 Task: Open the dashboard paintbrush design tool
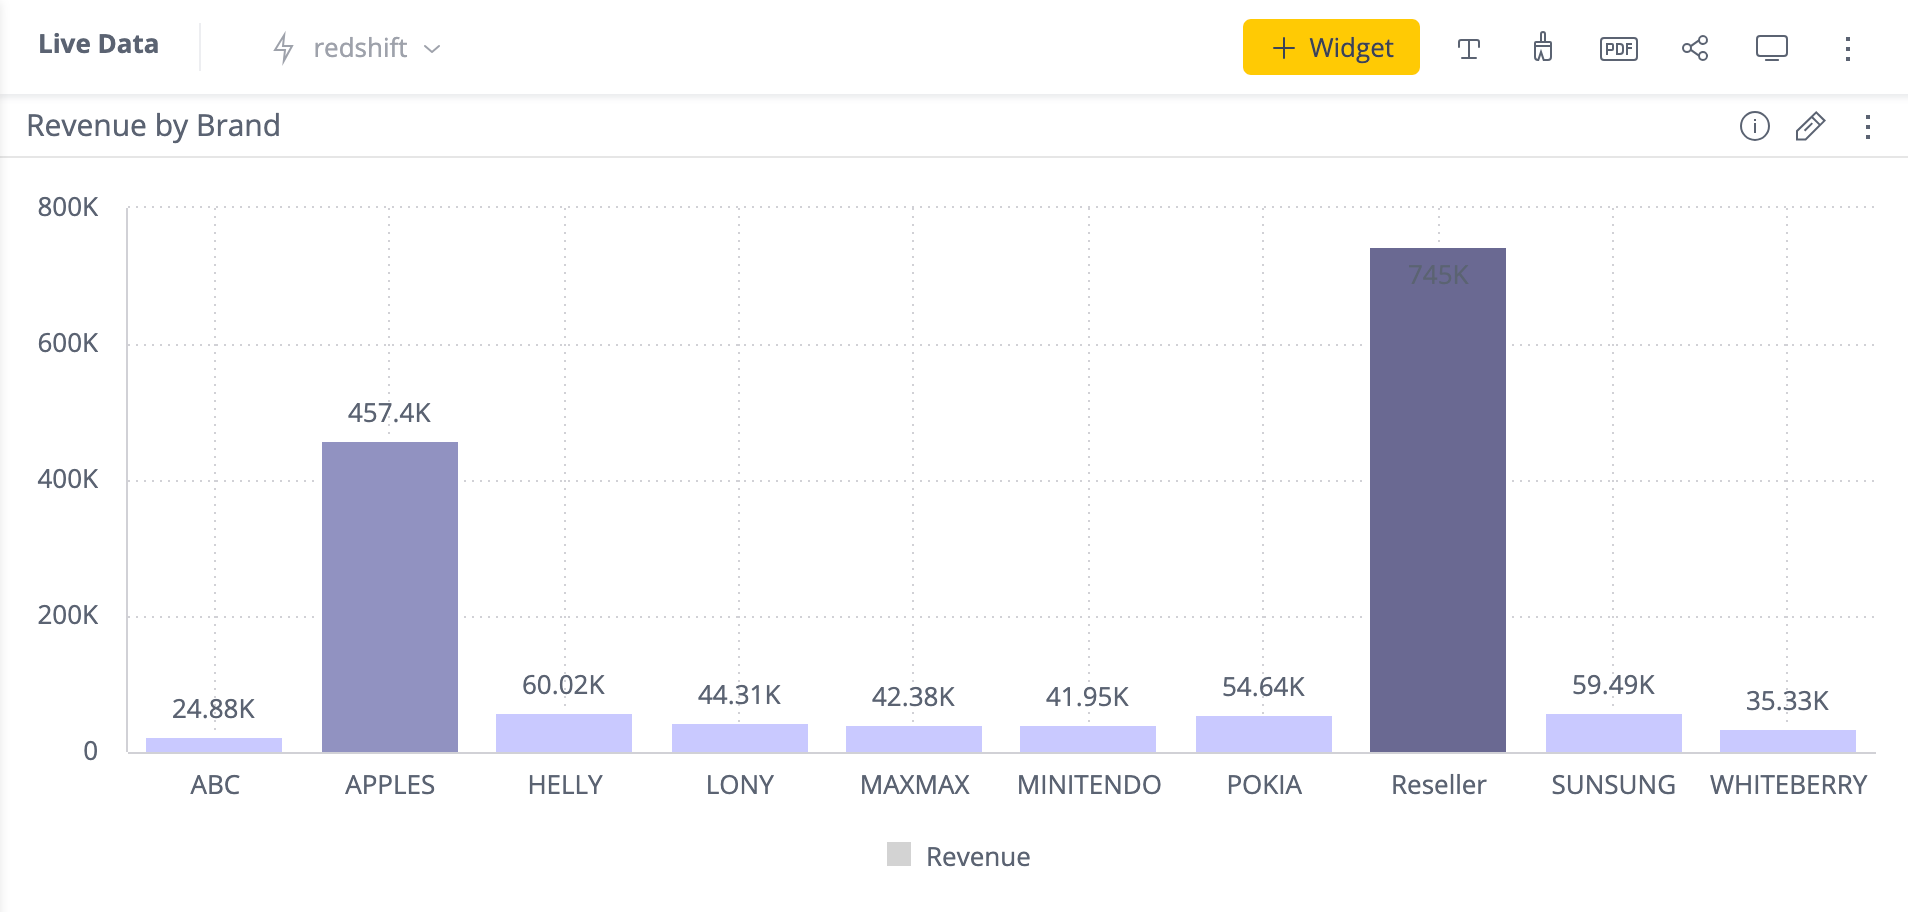1543,47
